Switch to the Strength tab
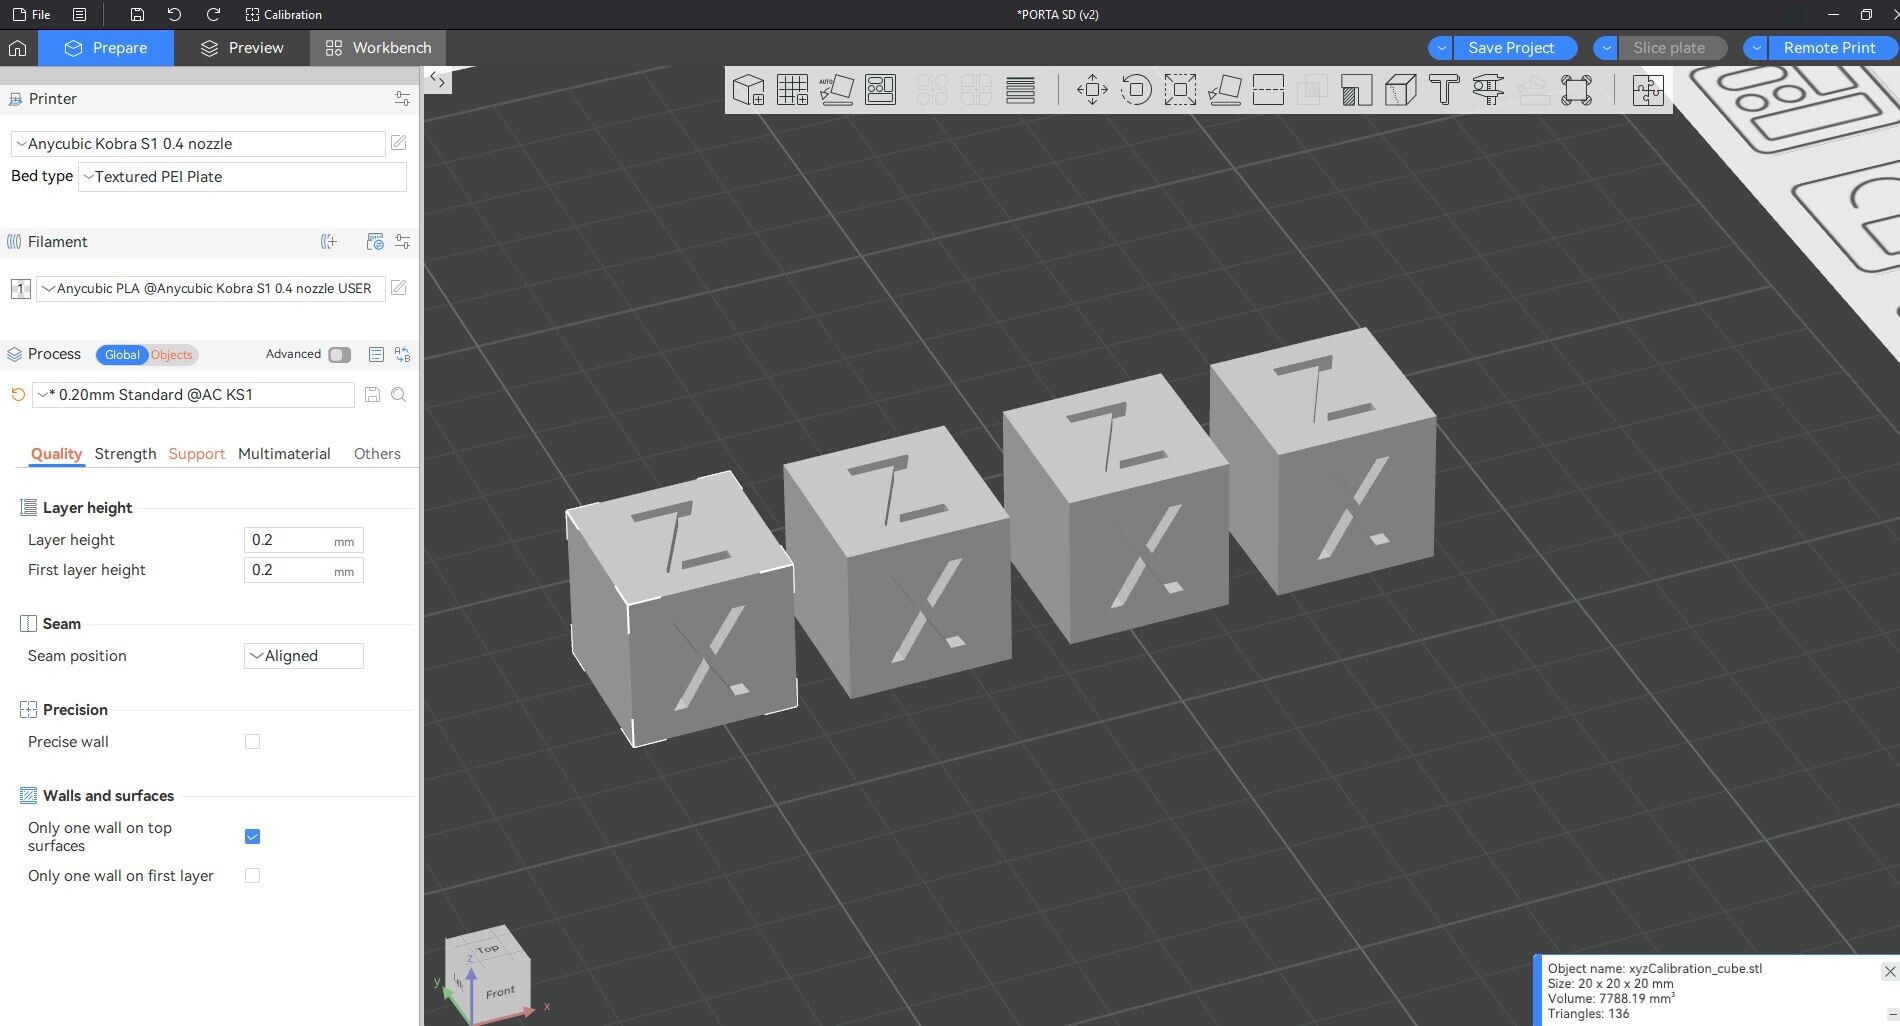Screen dimensions: 1900x1026 [125, 454]
